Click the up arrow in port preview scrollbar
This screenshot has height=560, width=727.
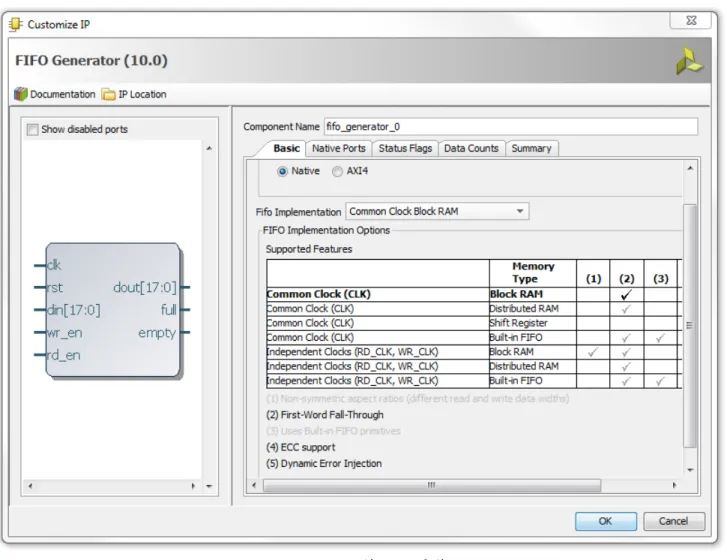(x=209, y=148)
